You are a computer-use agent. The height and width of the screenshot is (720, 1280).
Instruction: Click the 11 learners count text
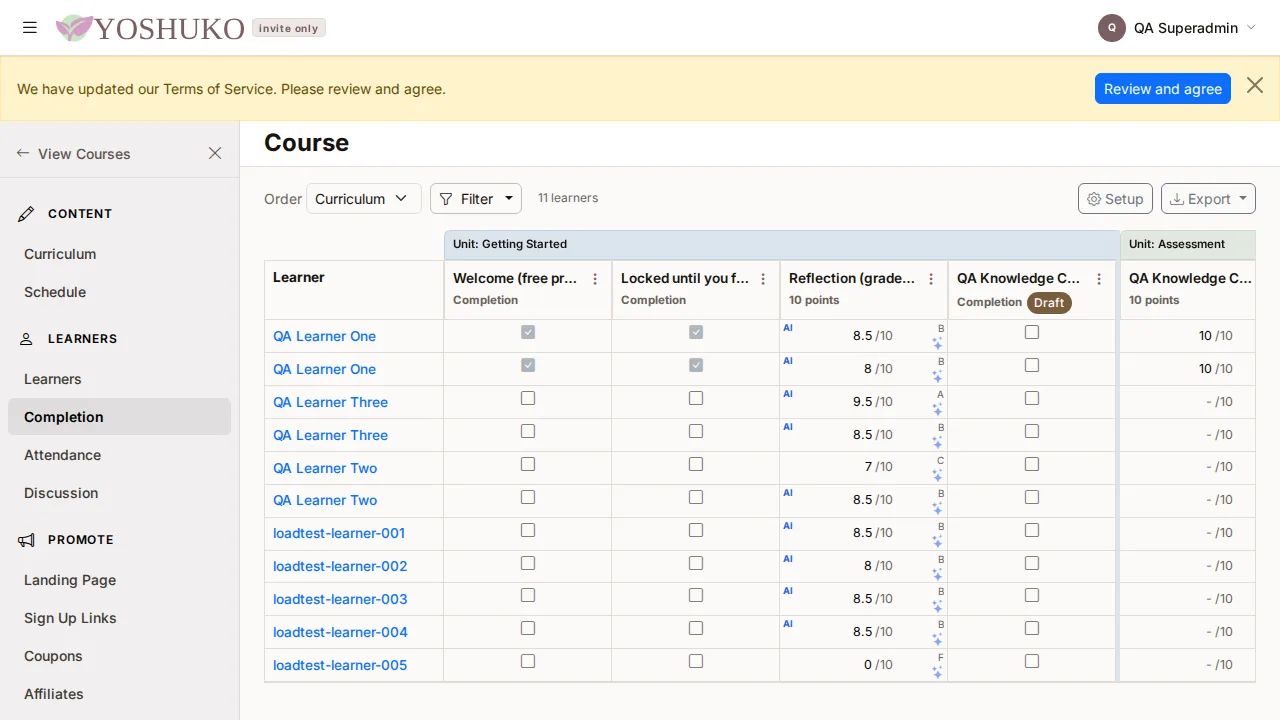point(568,198)
